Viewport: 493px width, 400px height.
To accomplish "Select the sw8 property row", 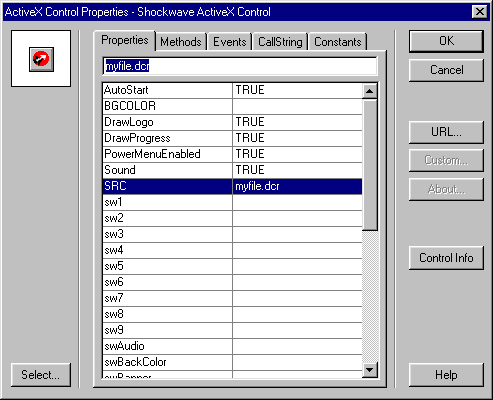I will click(232, 314).
